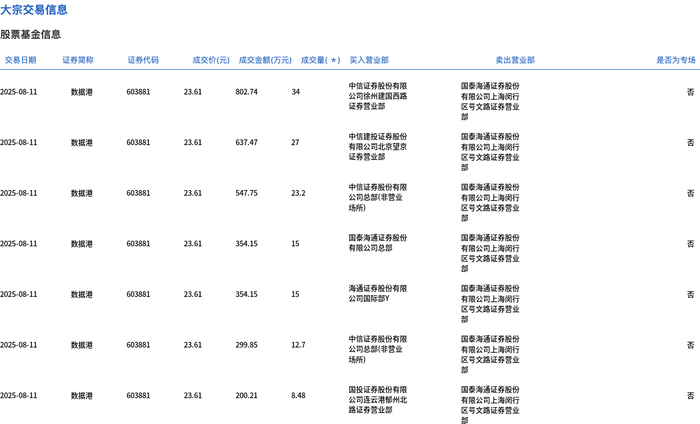This screenshot has width=700, height=424.
Task: Select the amount cell 547.75
Action: (x=247, y=193)
